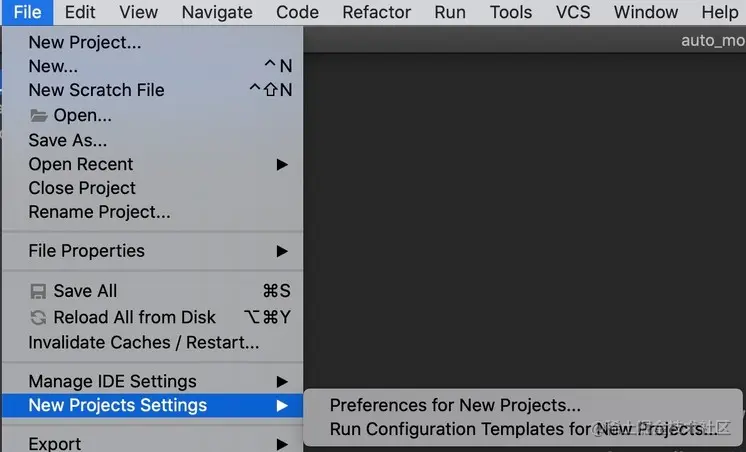Expand the File Properties submenu arrow
Image resolution: width=746 pixels, height=452 pixels.
click(282, 251)
